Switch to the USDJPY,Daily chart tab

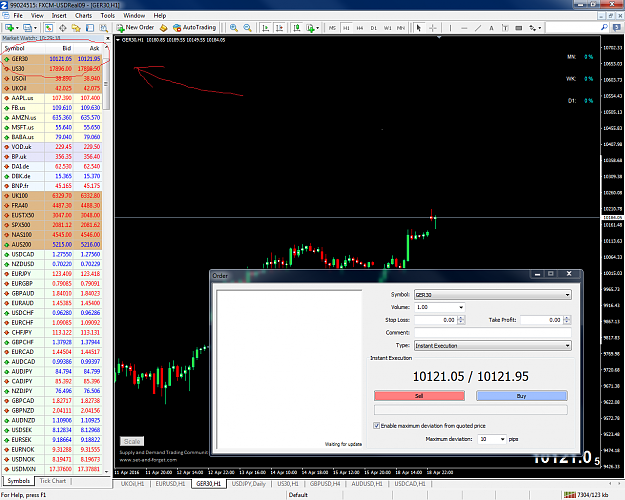(249, 484)
